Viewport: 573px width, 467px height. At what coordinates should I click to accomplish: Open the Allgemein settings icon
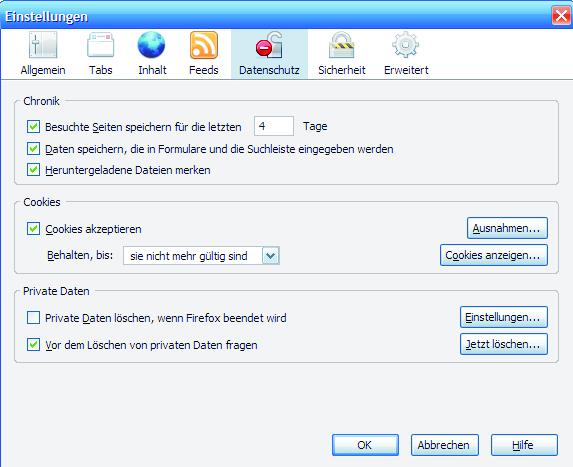43,45
